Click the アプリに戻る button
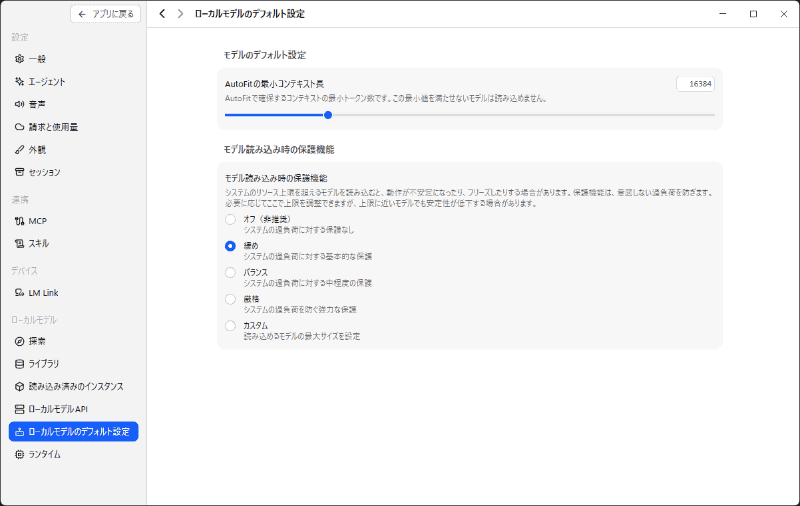The width and height of the screenshot is (800, 506). [106, 14]
